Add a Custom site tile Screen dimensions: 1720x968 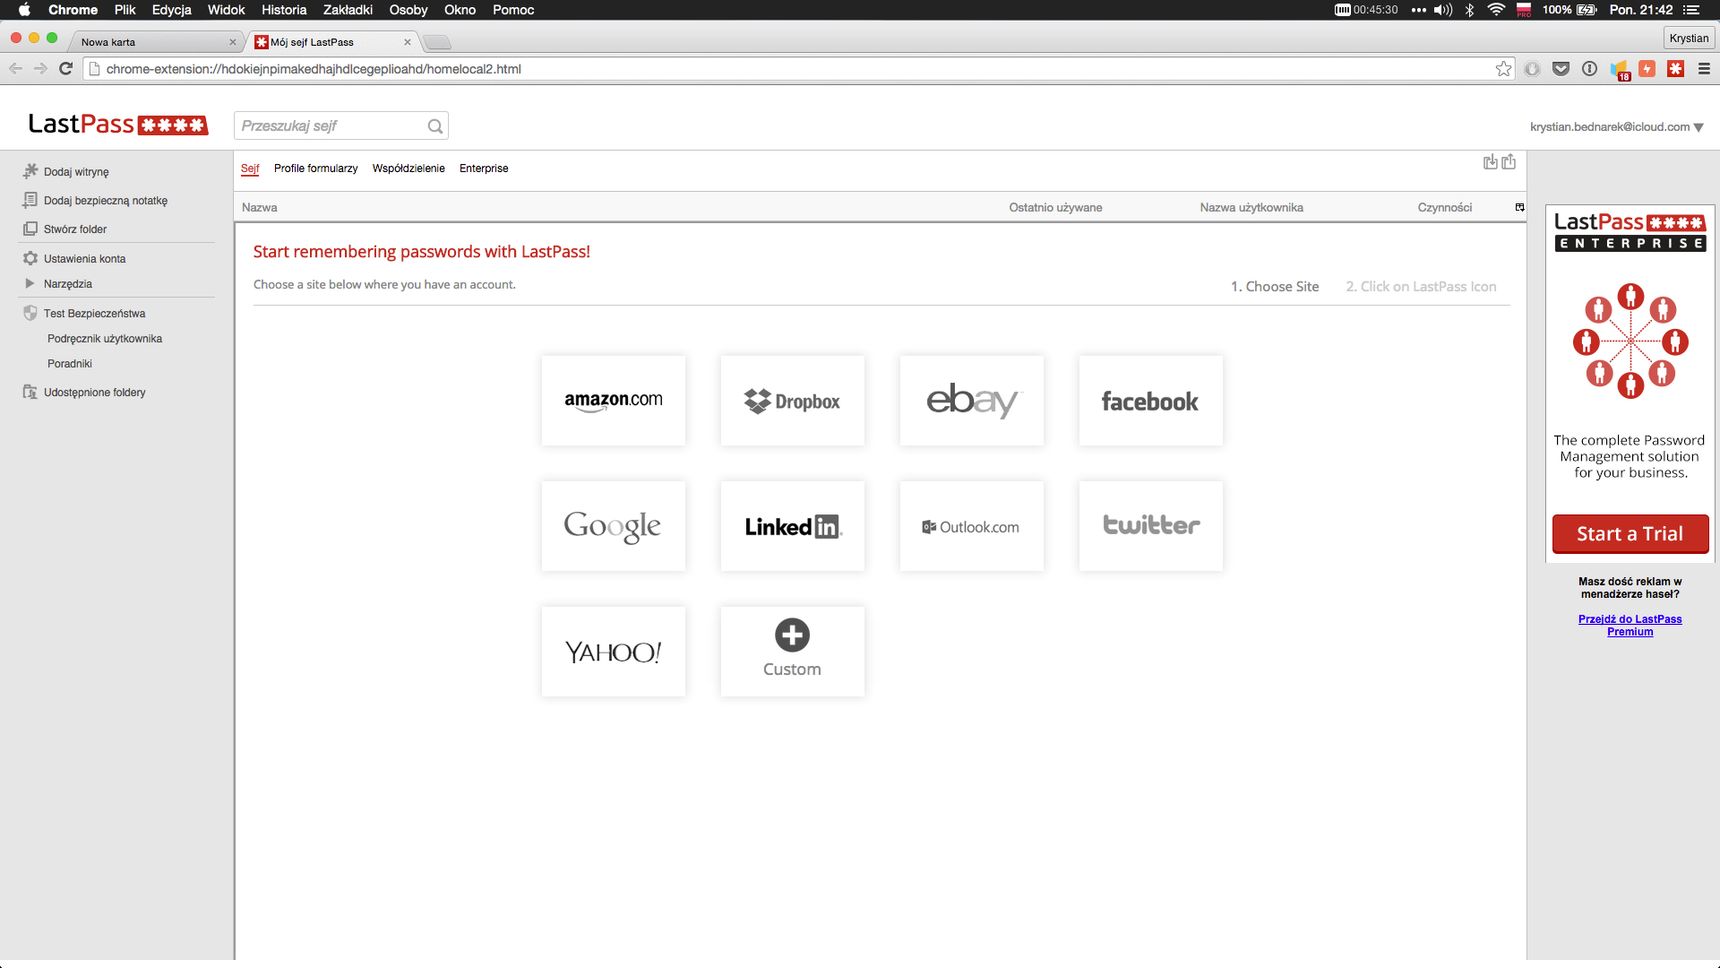click(792, 652)
